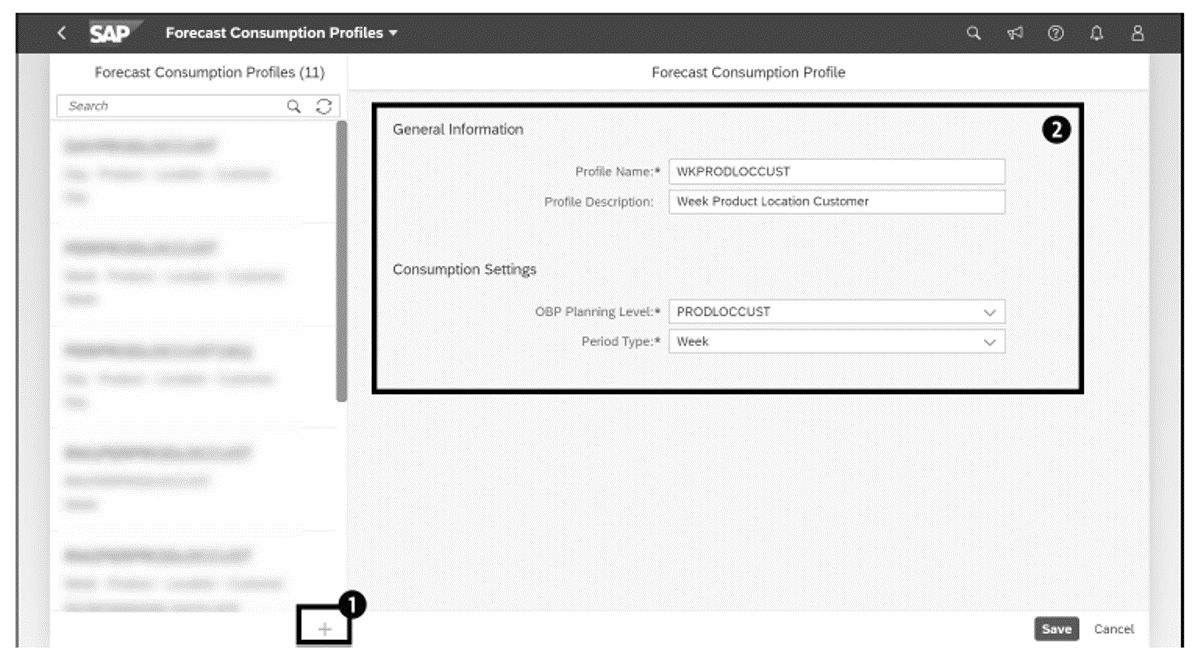Image resolution: width=1195 pixels, height=667 pixels.
Task: Click inside the Search profiles box
Action: 160,105
